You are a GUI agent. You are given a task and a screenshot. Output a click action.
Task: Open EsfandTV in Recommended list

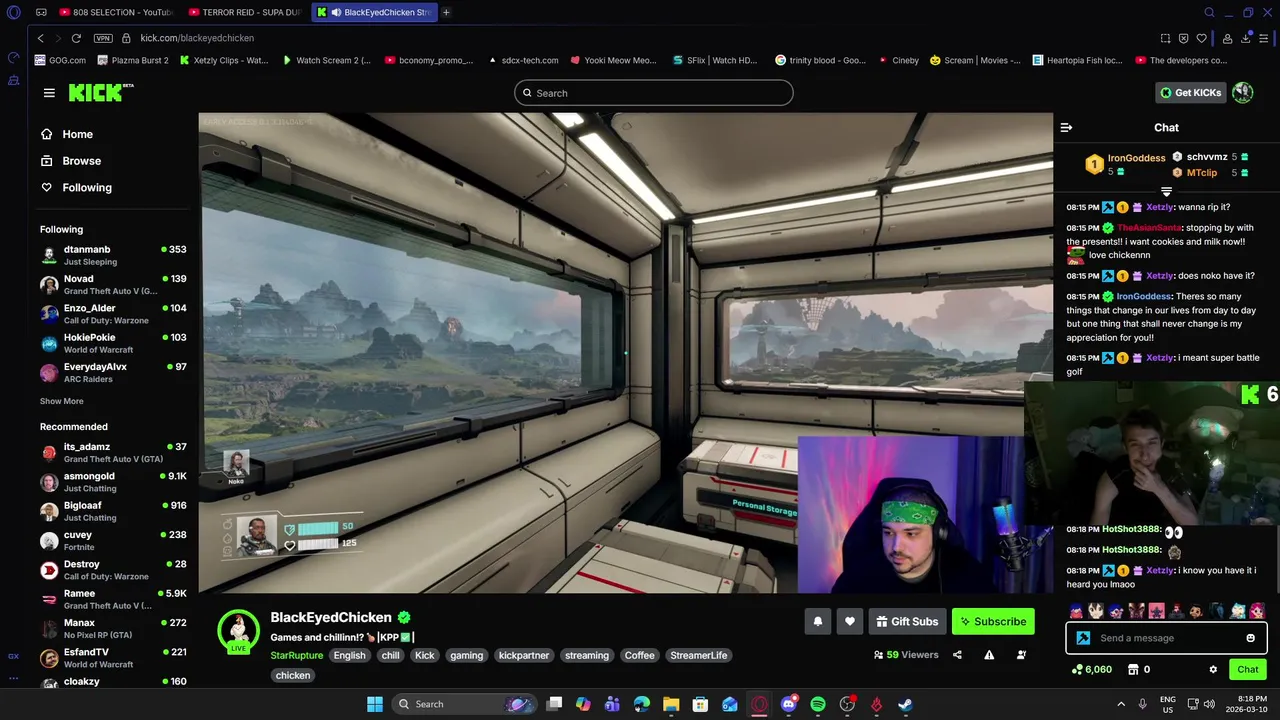point(113,658)
